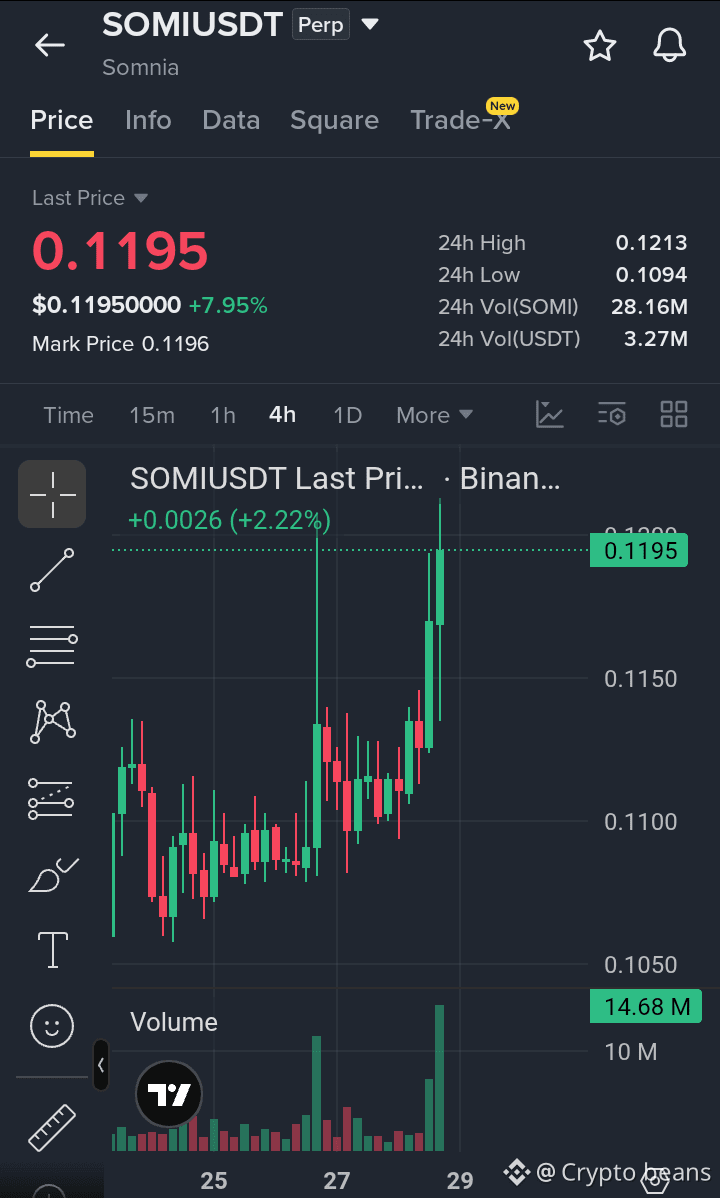Switch to the Square tab
Viewport: 720px width, 1198px height.
[x=335, y=120]
